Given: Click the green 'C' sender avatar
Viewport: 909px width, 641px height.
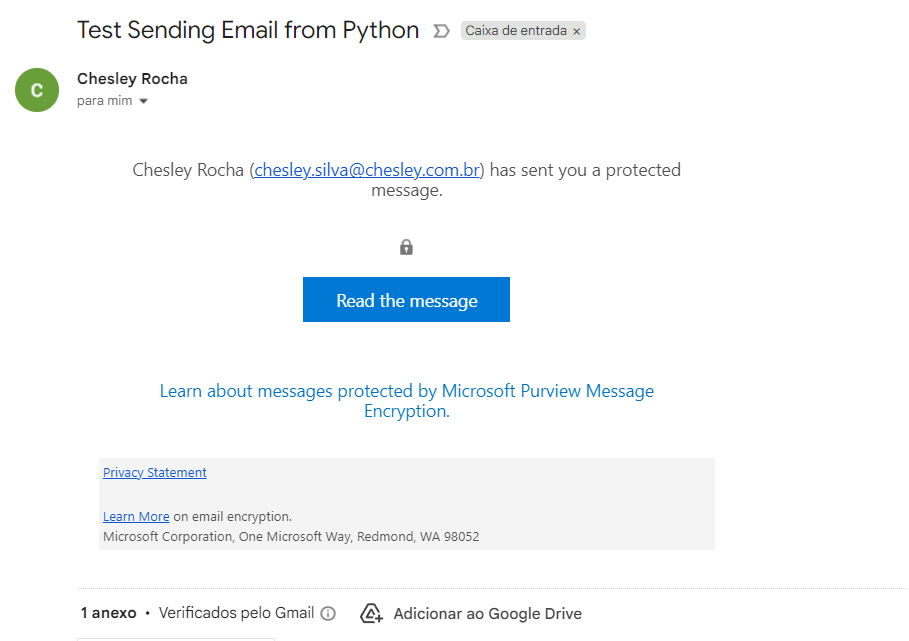Looking at the screenshot, I should pos(37,90).
